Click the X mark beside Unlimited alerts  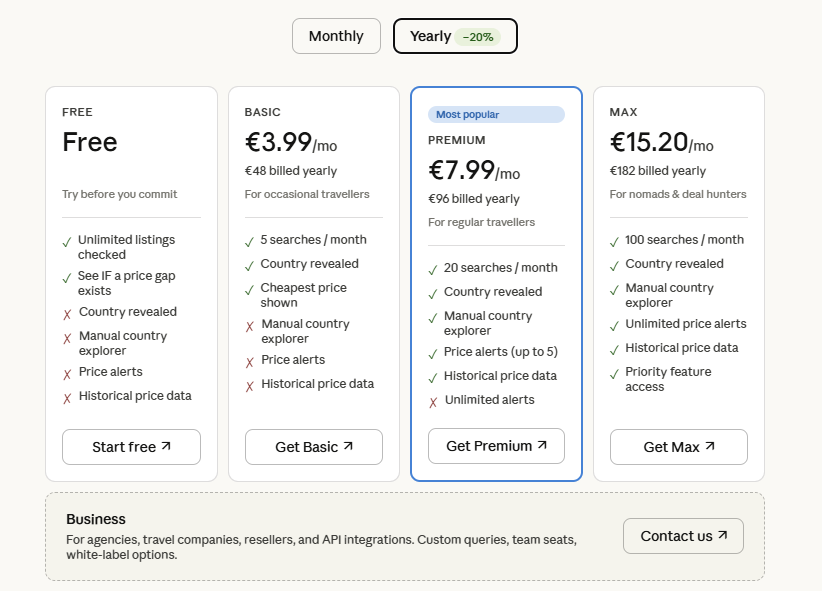[x=433, y=401]
